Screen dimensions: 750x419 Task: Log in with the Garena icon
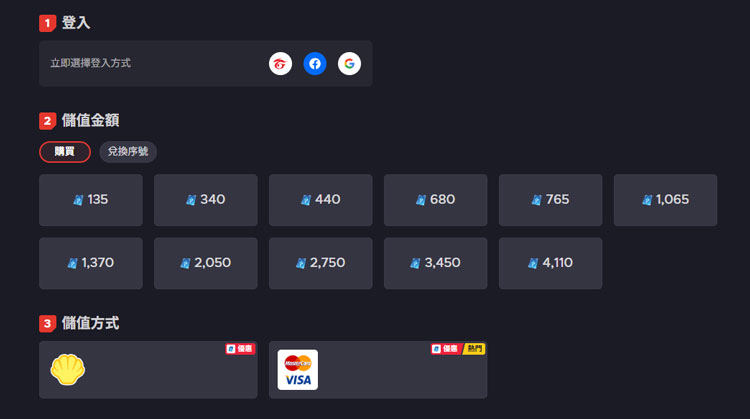(281, 64)
